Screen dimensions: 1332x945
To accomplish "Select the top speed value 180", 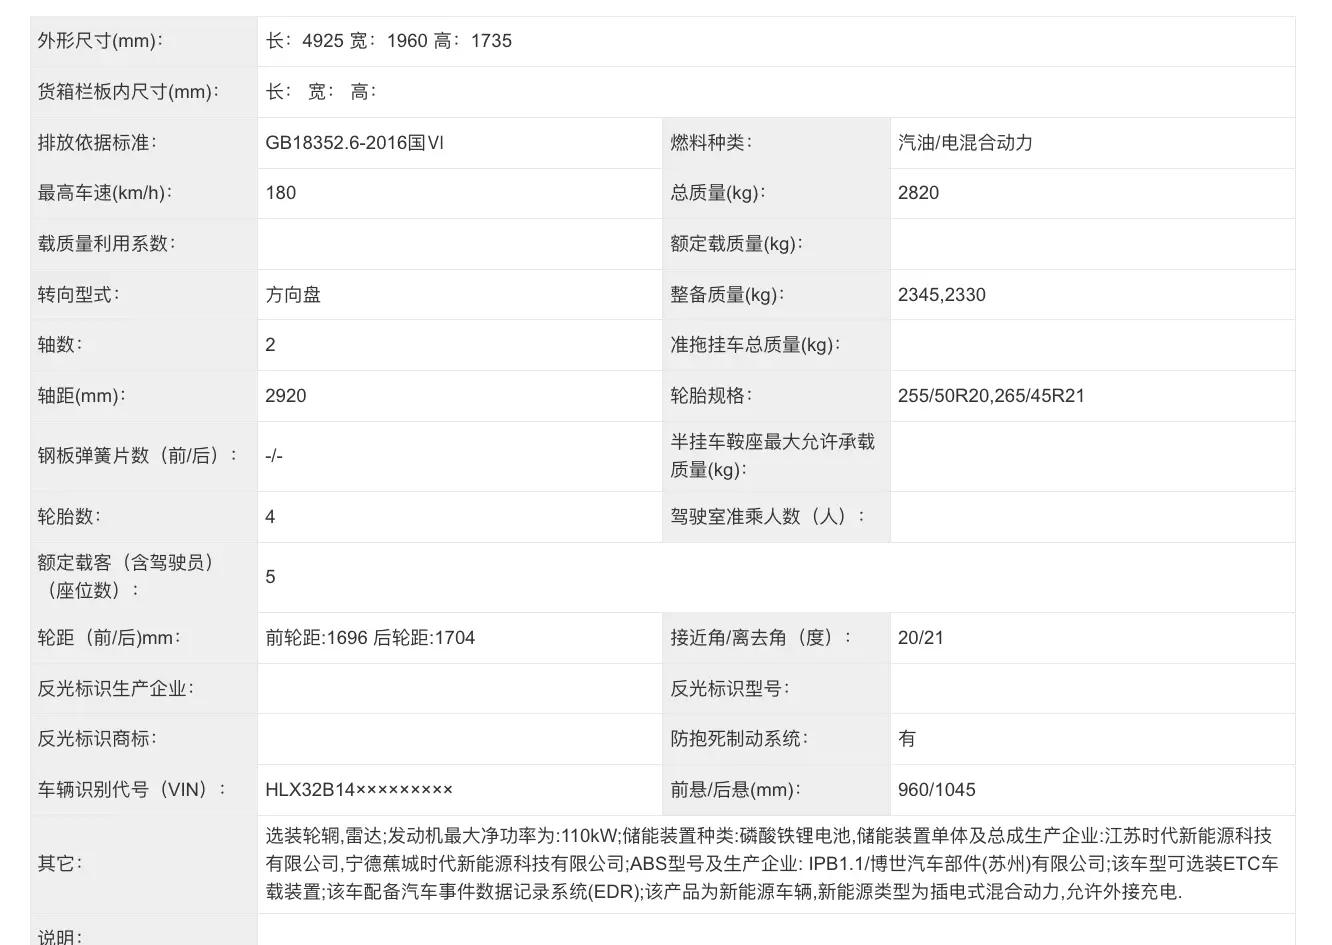I will (281, 193).
